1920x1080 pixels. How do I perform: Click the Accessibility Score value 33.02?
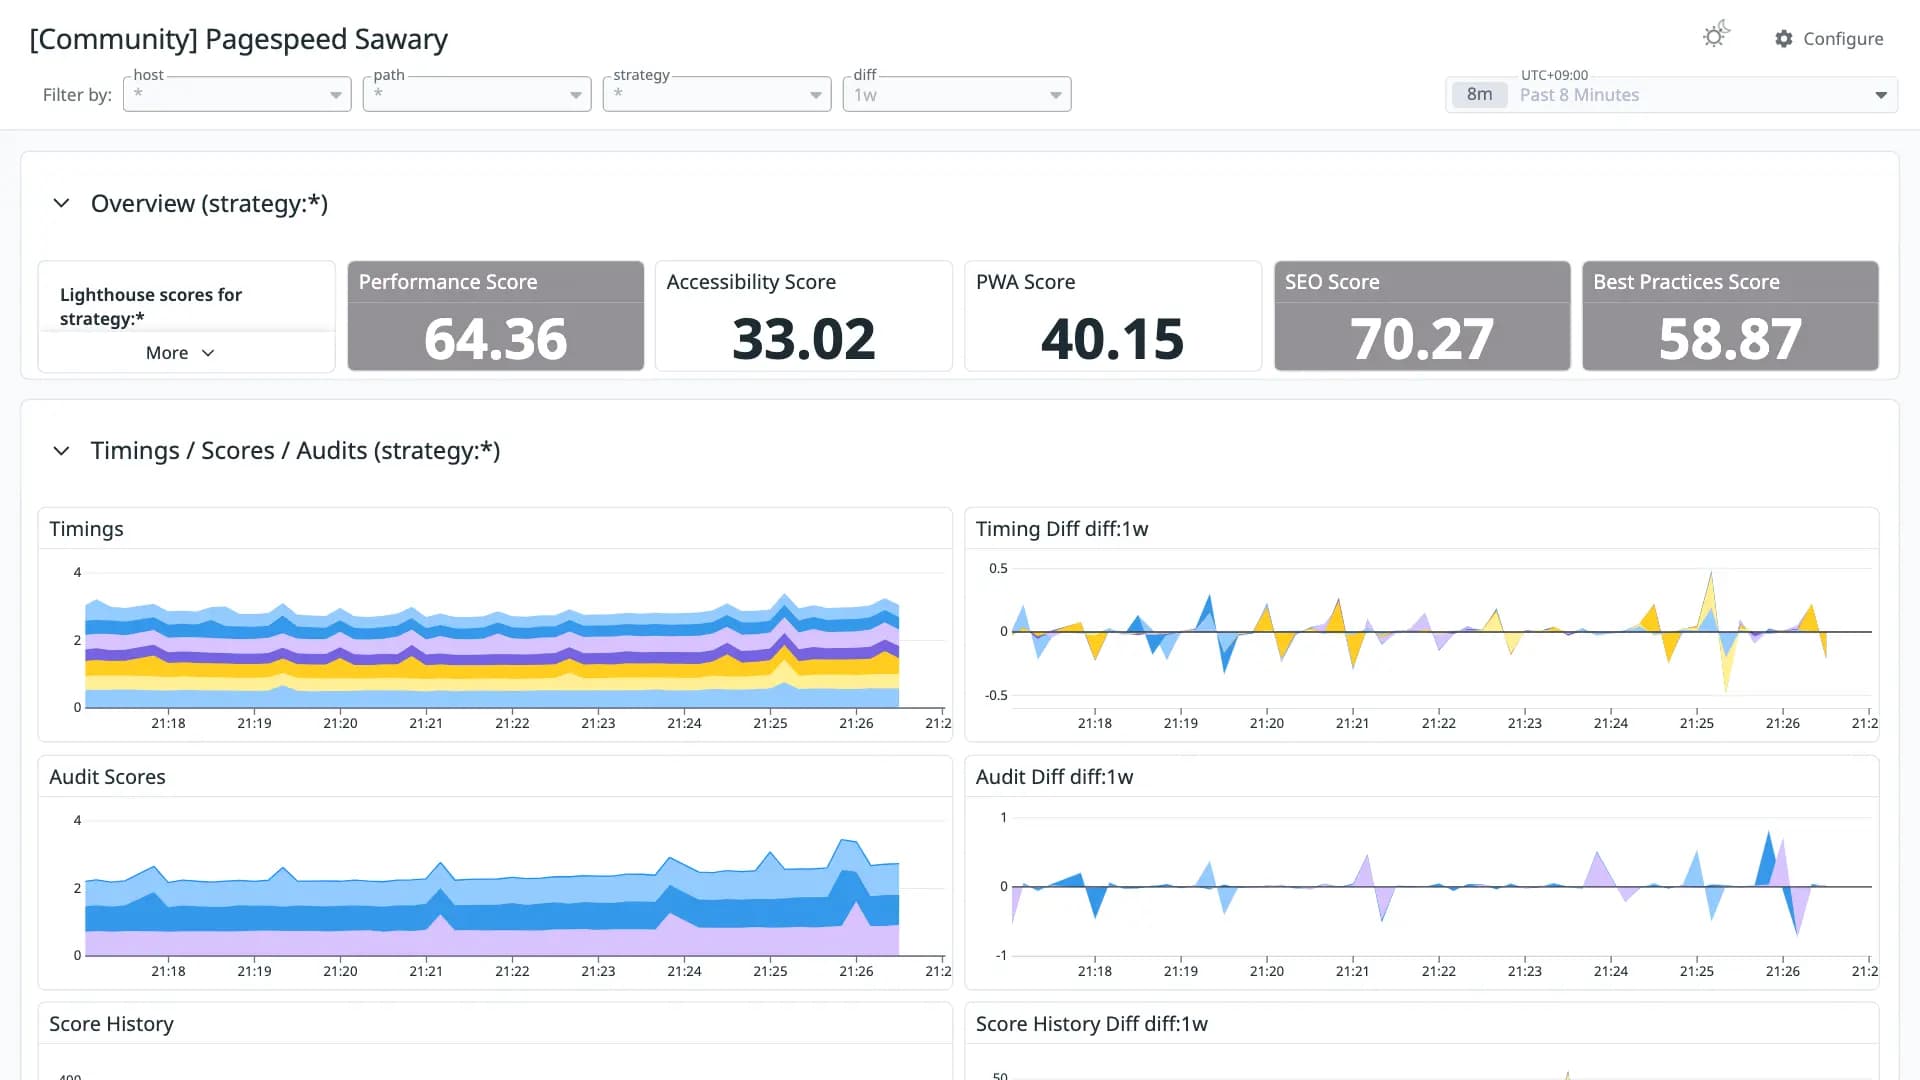point(804,338)
